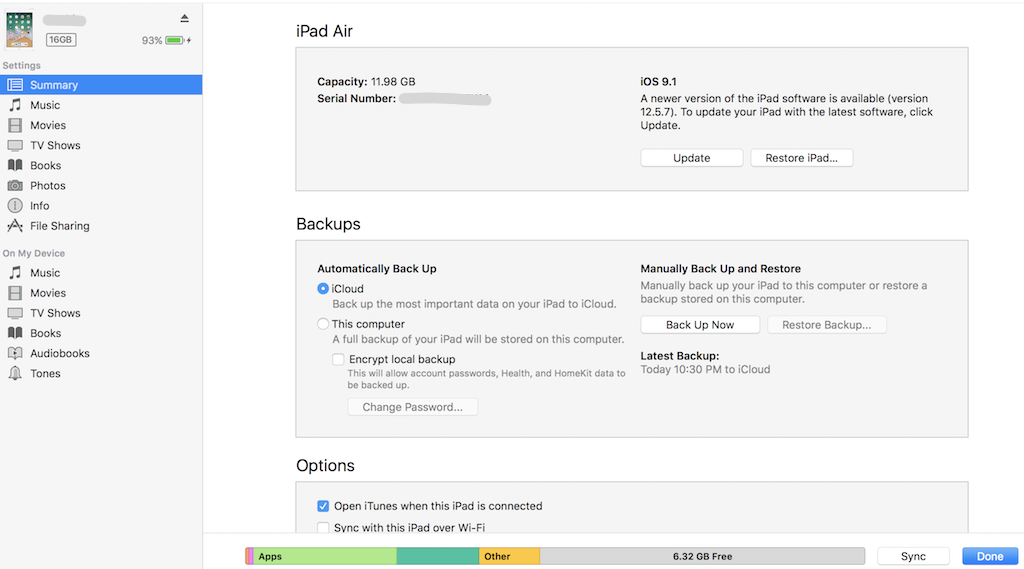Click the Tones bell icon
The height and width of the screenshot is (569, 1024).
15,374
